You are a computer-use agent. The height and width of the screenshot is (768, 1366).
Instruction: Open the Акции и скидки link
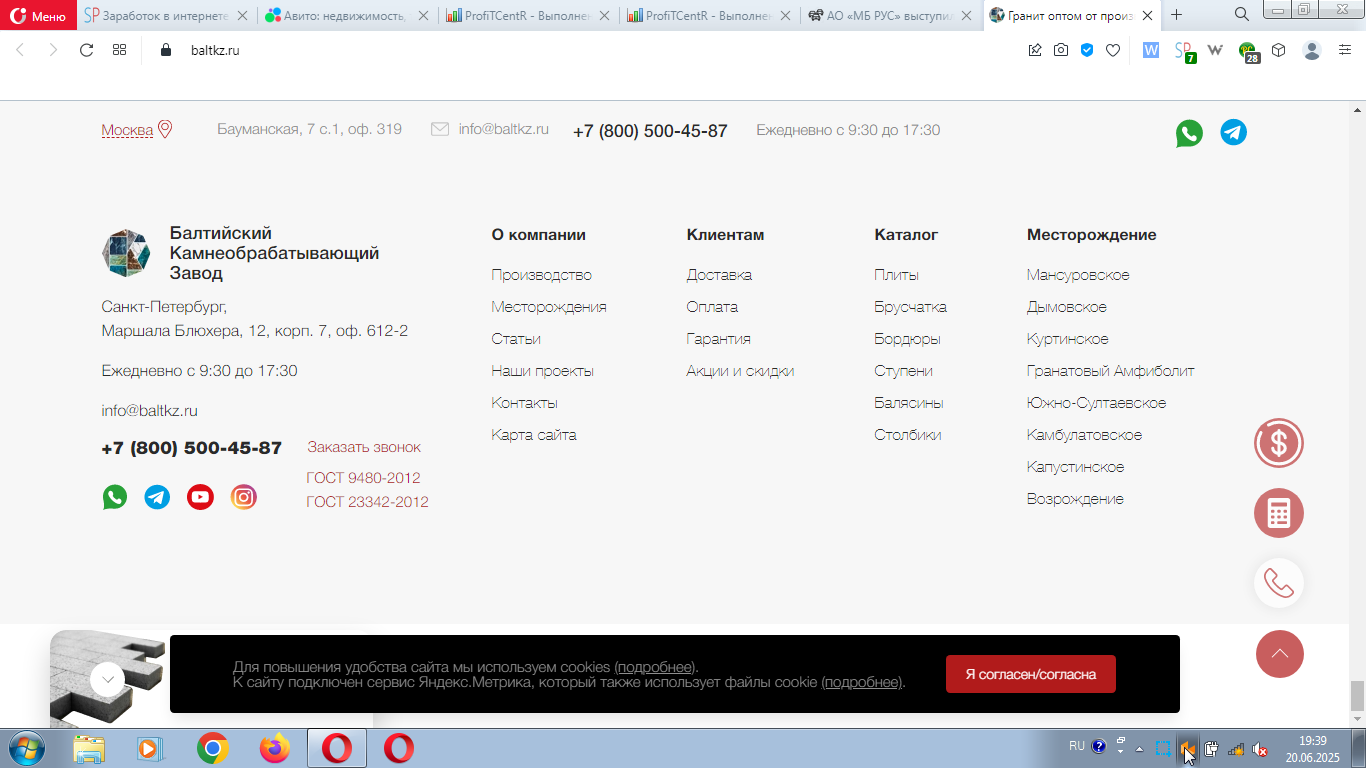tap(740, 371)
